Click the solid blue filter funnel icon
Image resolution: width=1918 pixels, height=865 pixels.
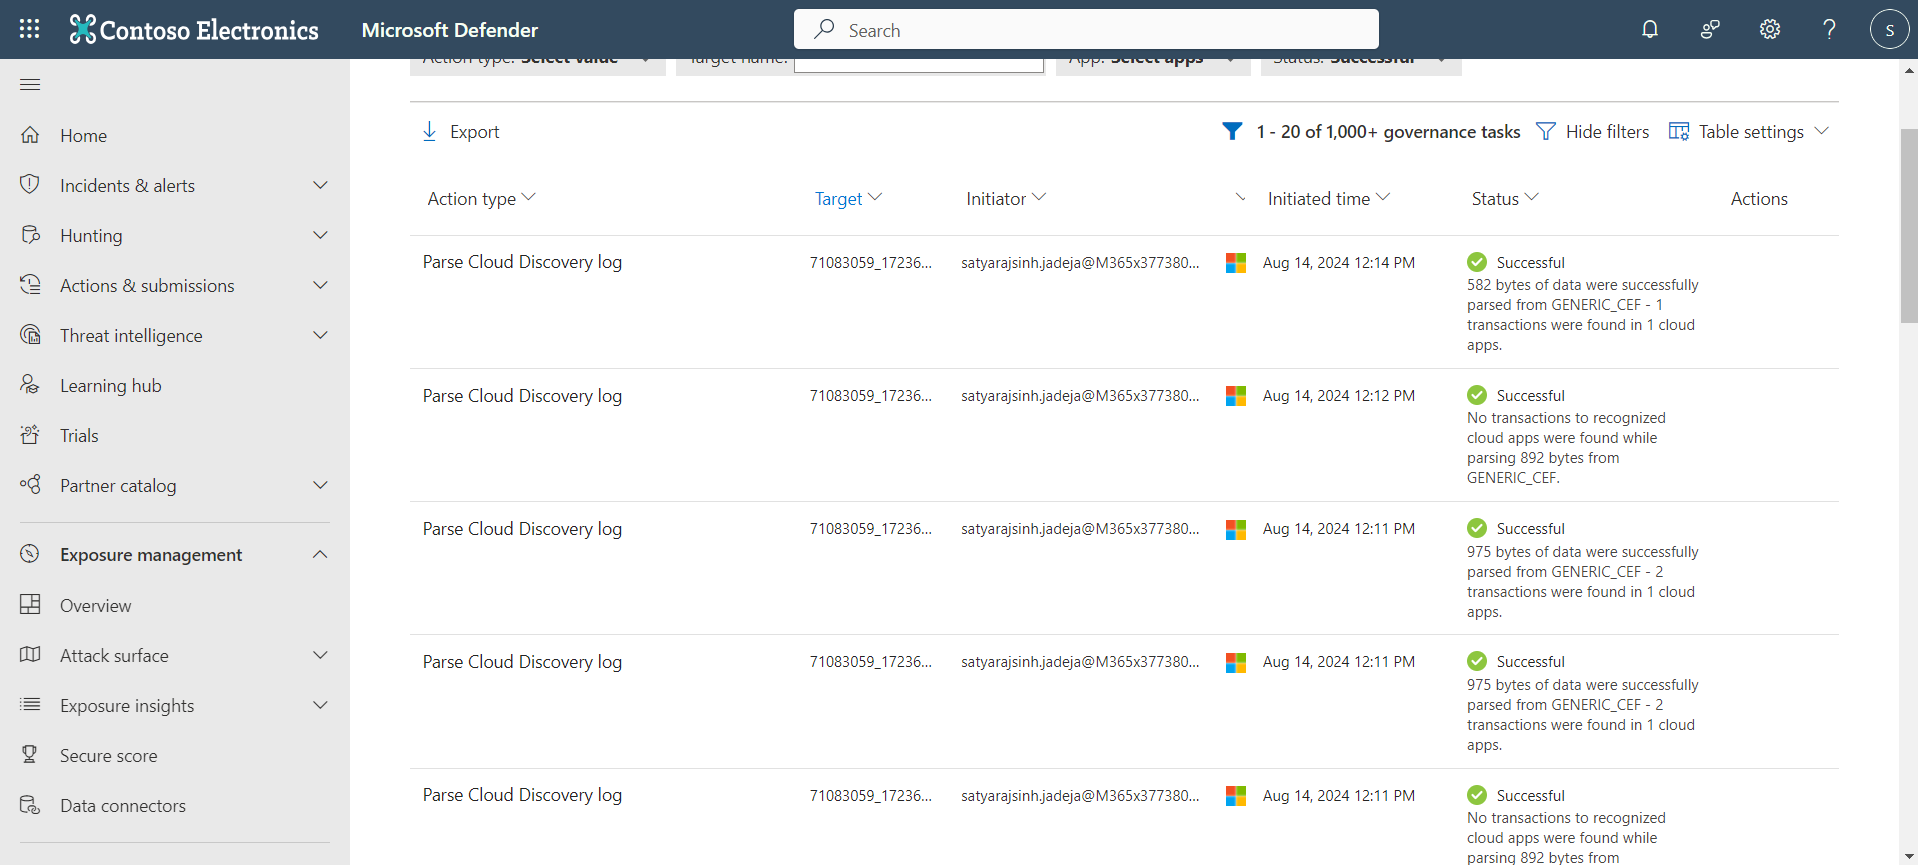coord(1232,131)
